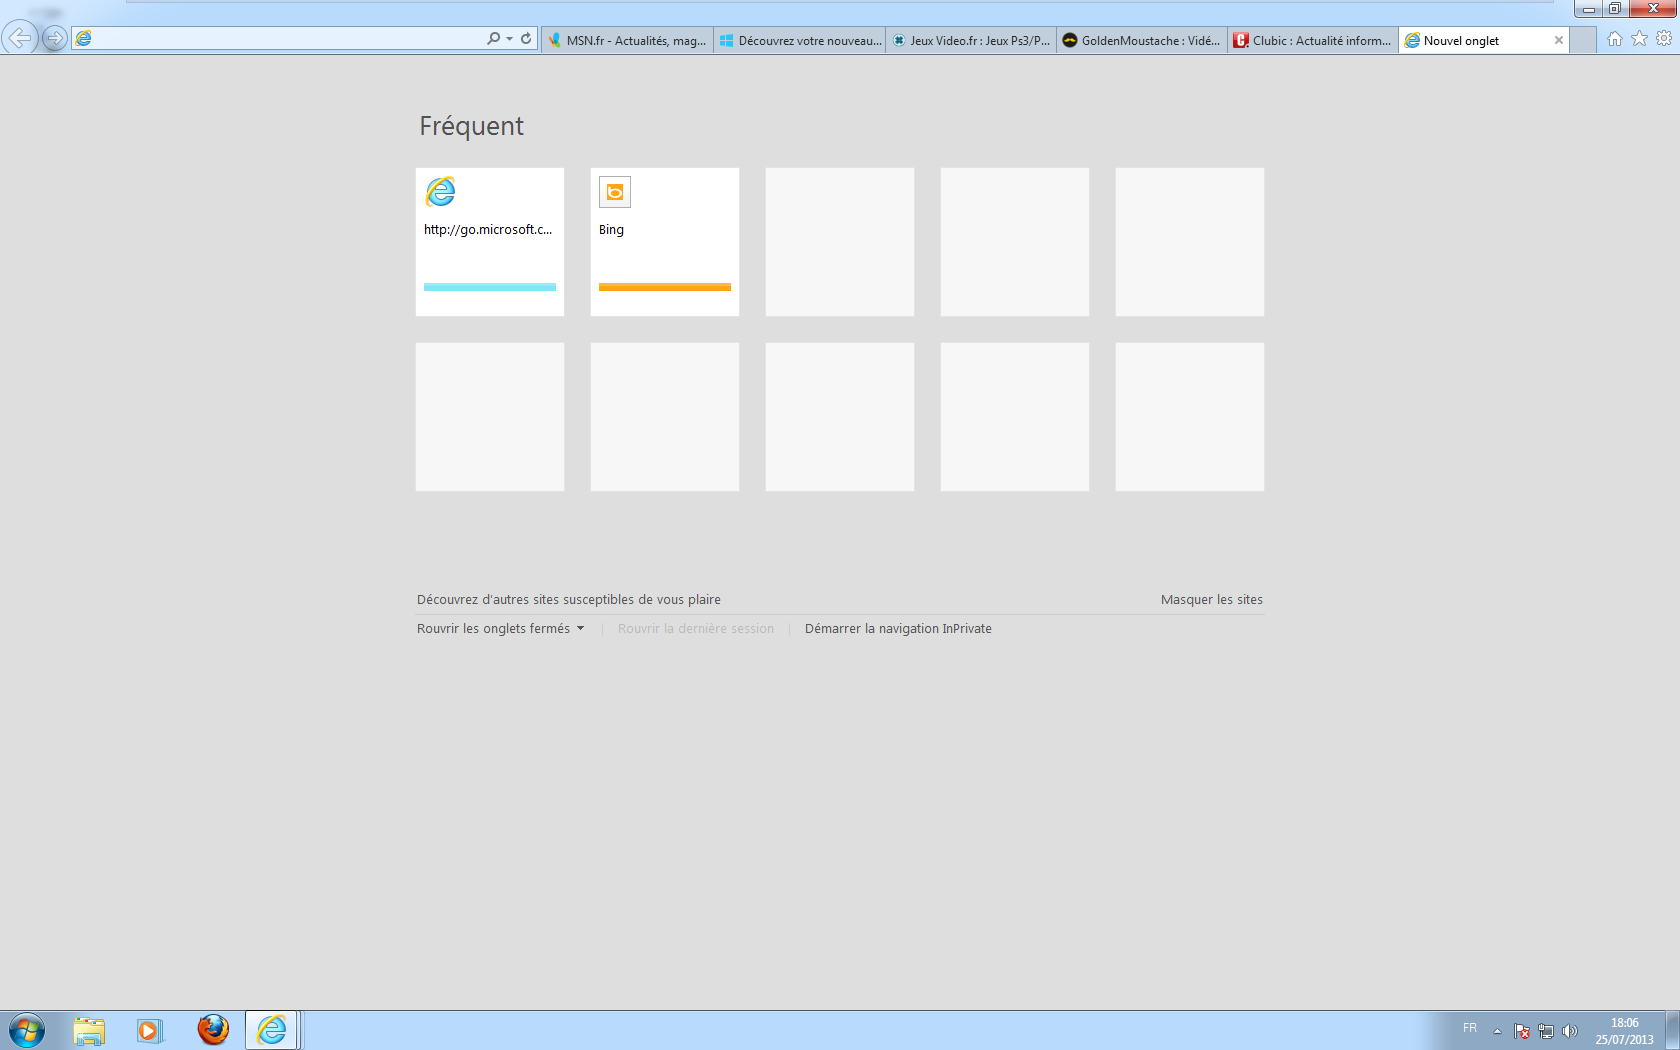Switch to the GoldenMoustache tab

(x=1141, y=41)
